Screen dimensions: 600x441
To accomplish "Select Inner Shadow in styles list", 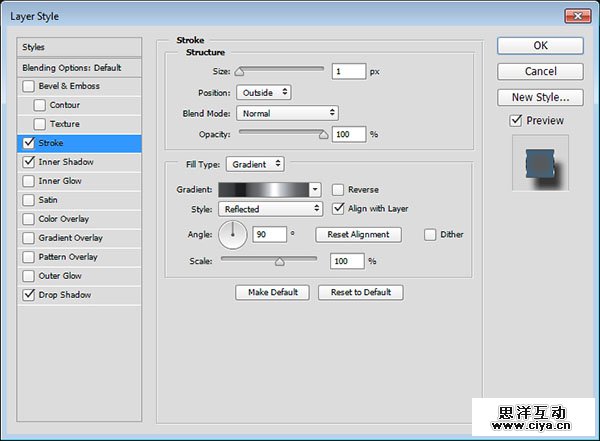I will pos(66,162).
